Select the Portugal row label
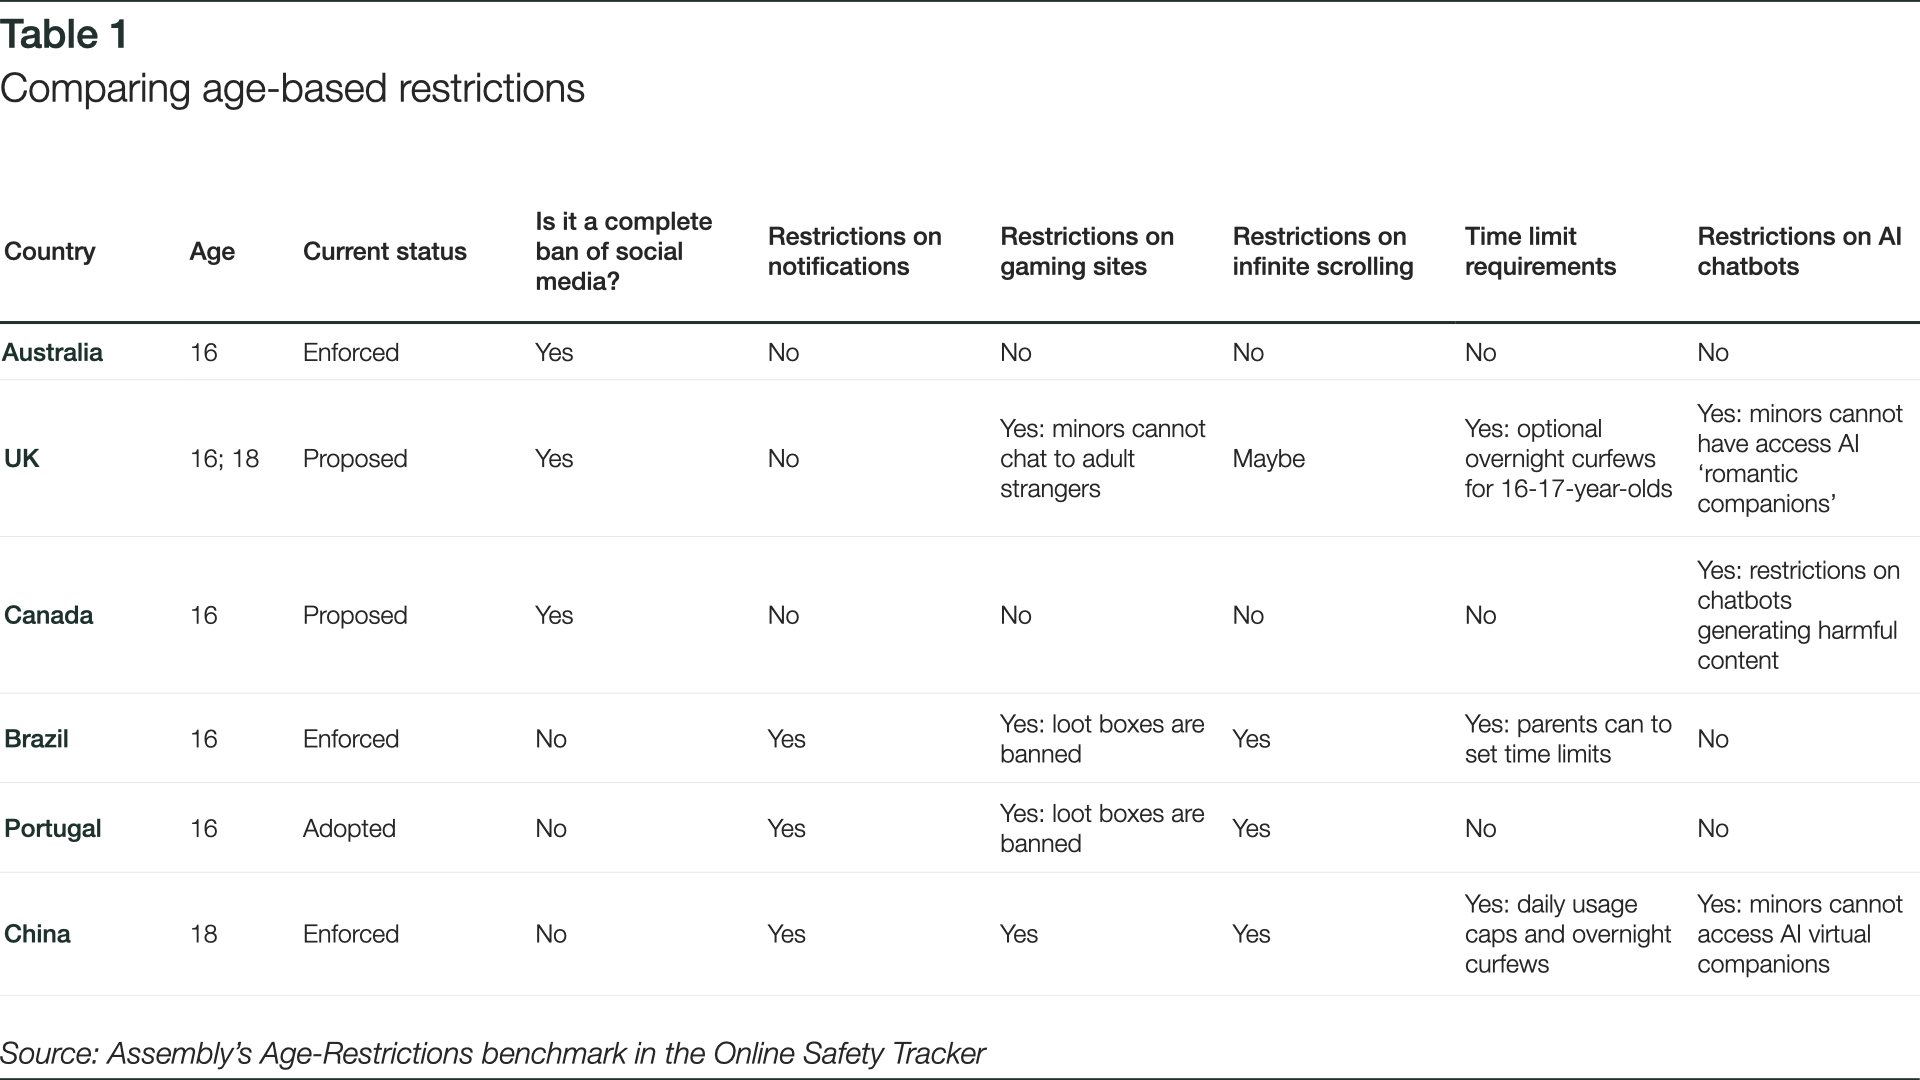The width and height of the screenshot is (1920, 1080). [53, 829]
